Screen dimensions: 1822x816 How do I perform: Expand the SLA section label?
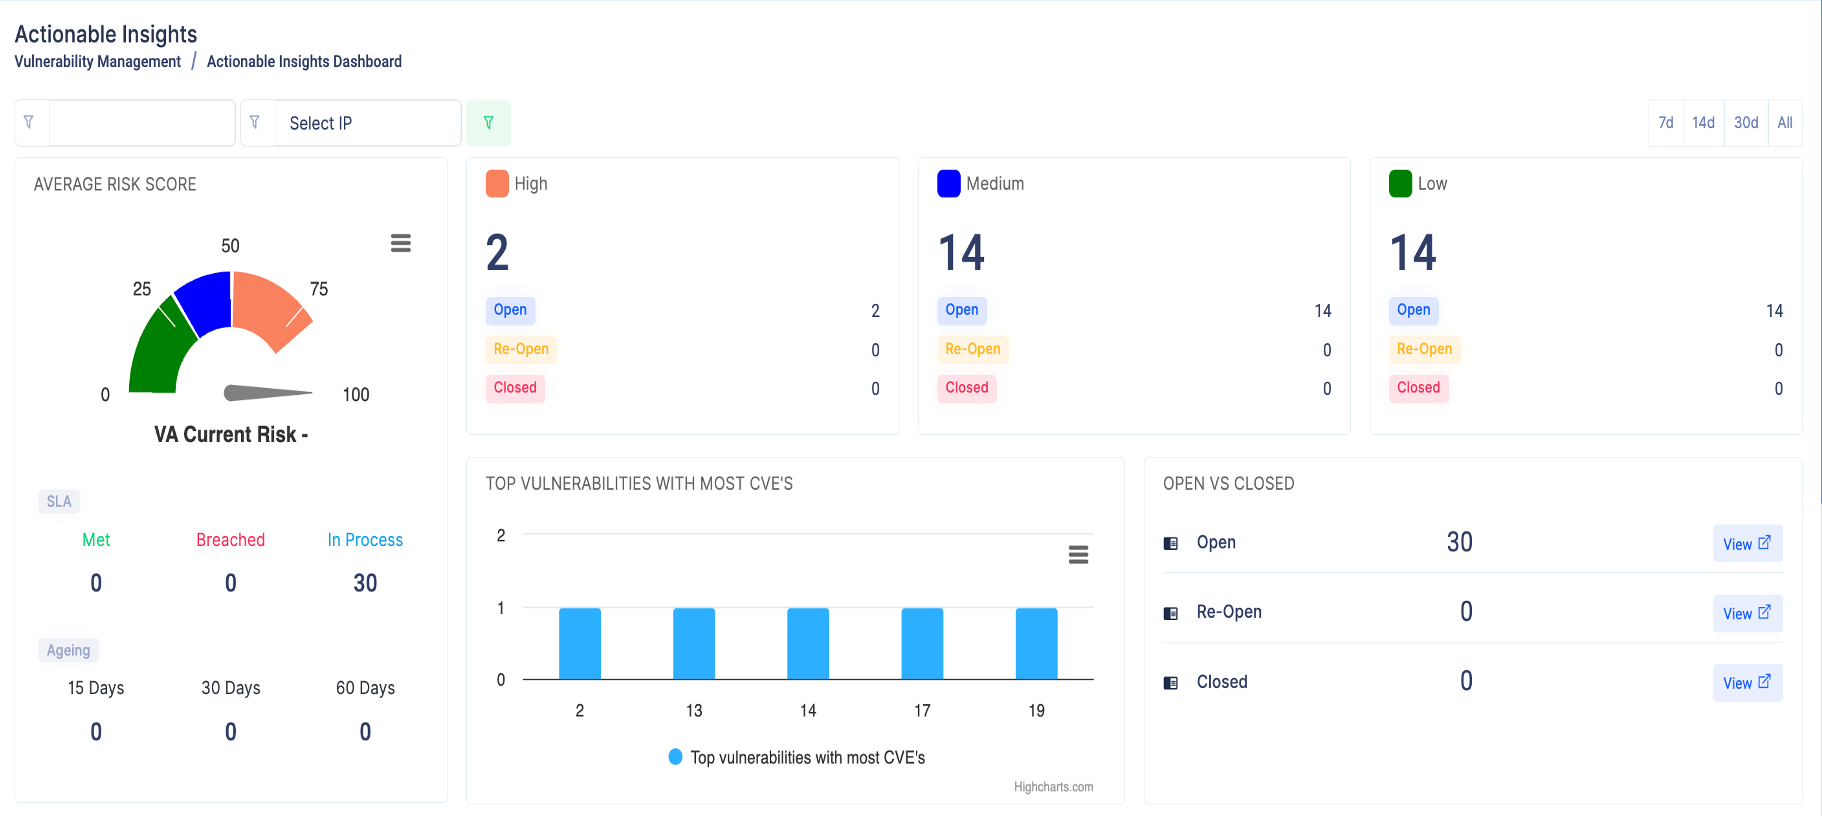point(58,501)
